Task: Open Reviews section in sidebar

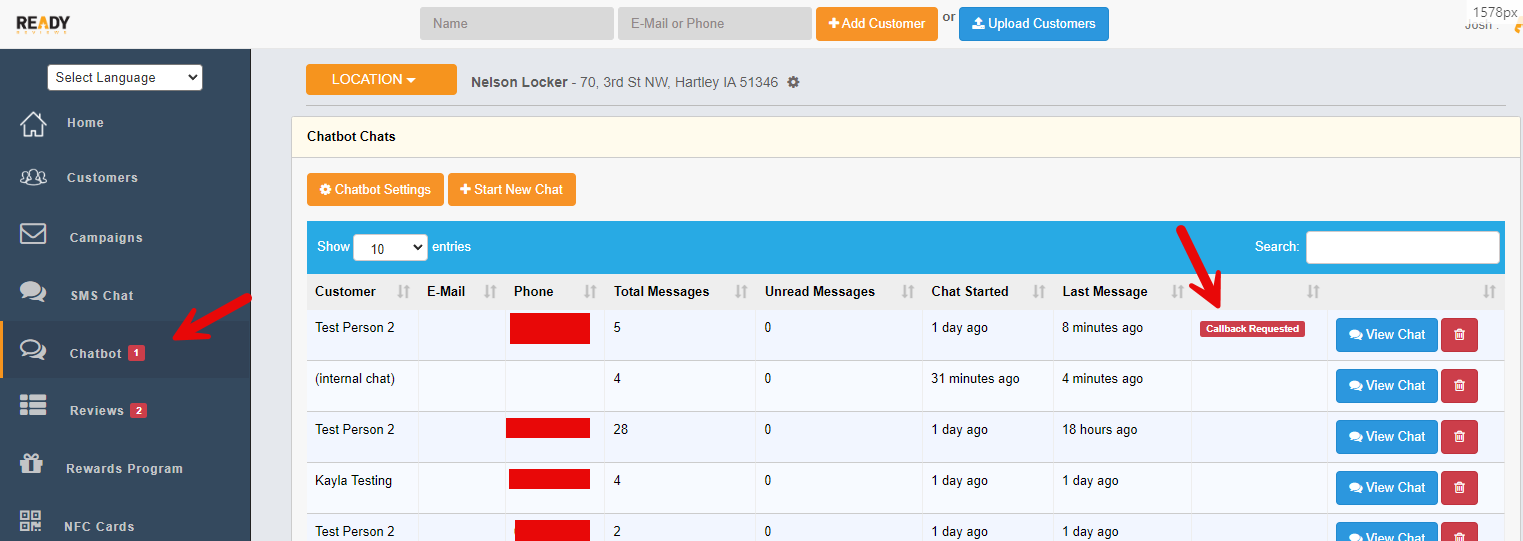Action: tap(96, 411)
